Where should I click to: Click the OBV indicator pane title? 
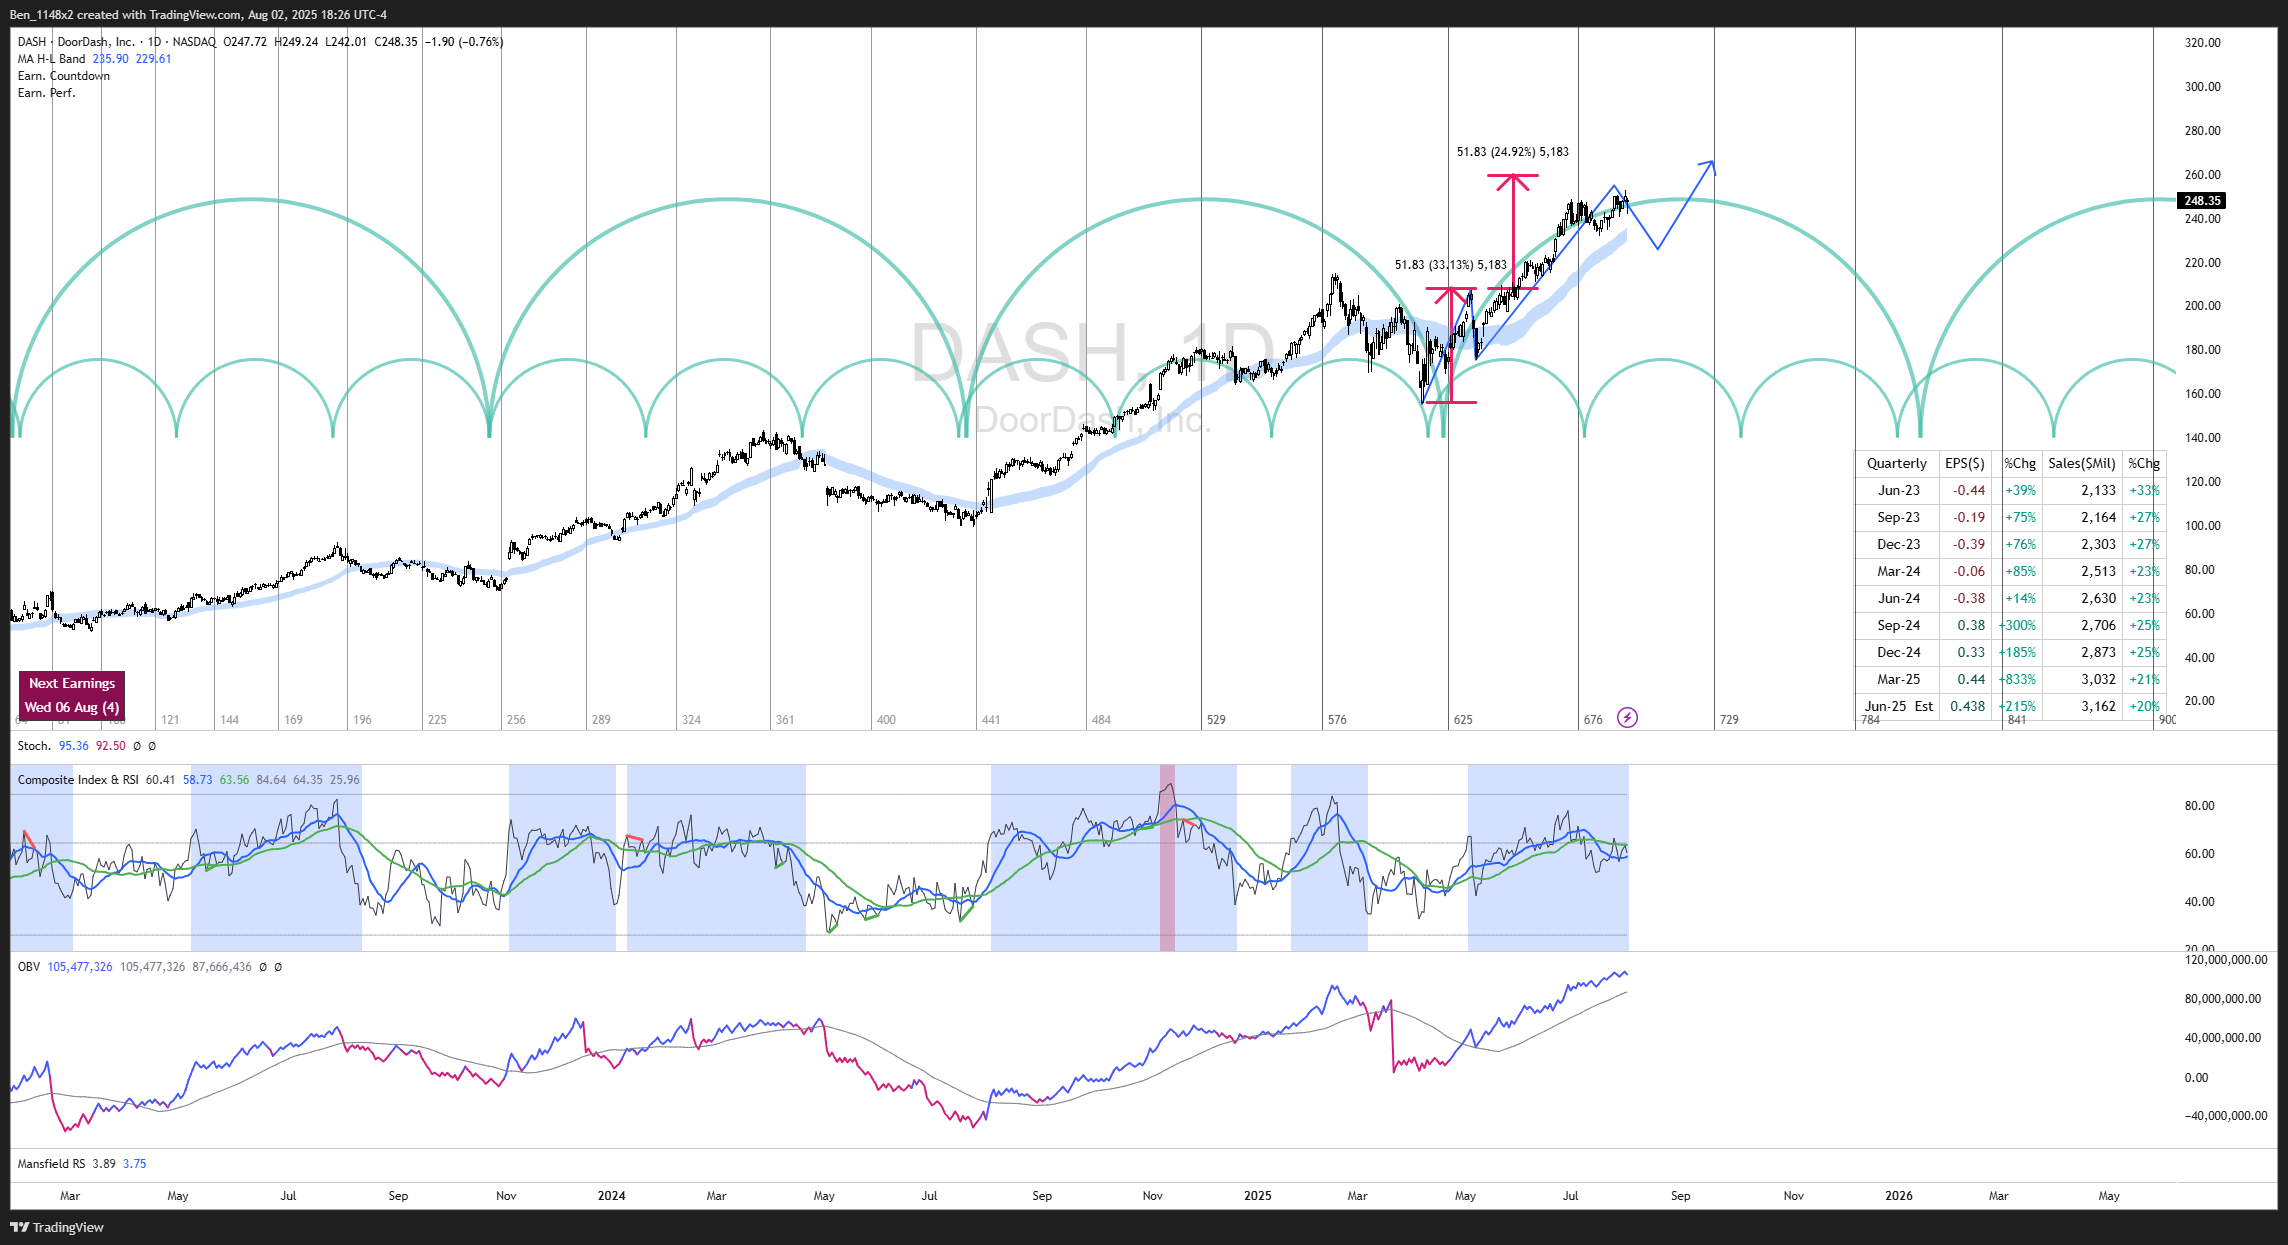29,967
